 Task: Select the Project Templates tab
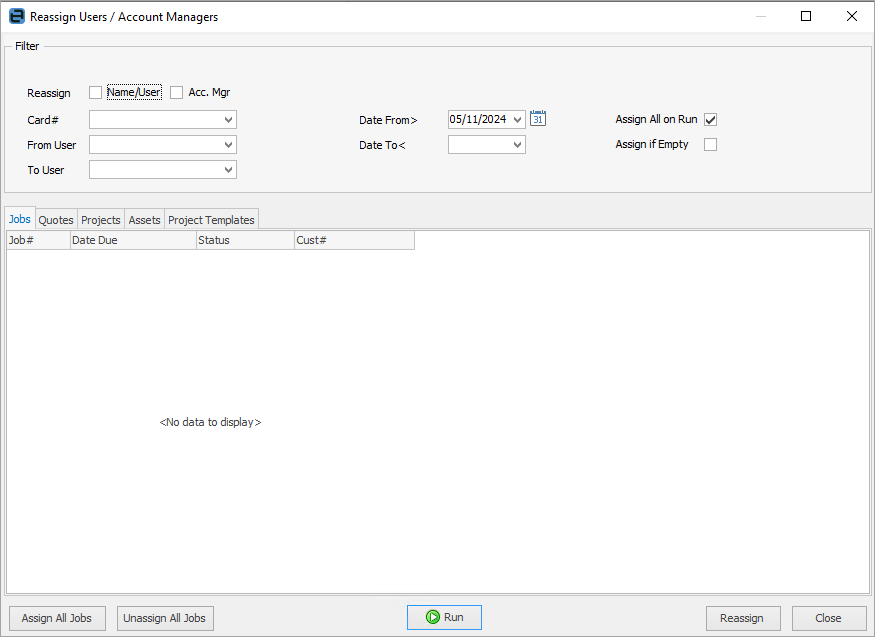pos(211,220)
